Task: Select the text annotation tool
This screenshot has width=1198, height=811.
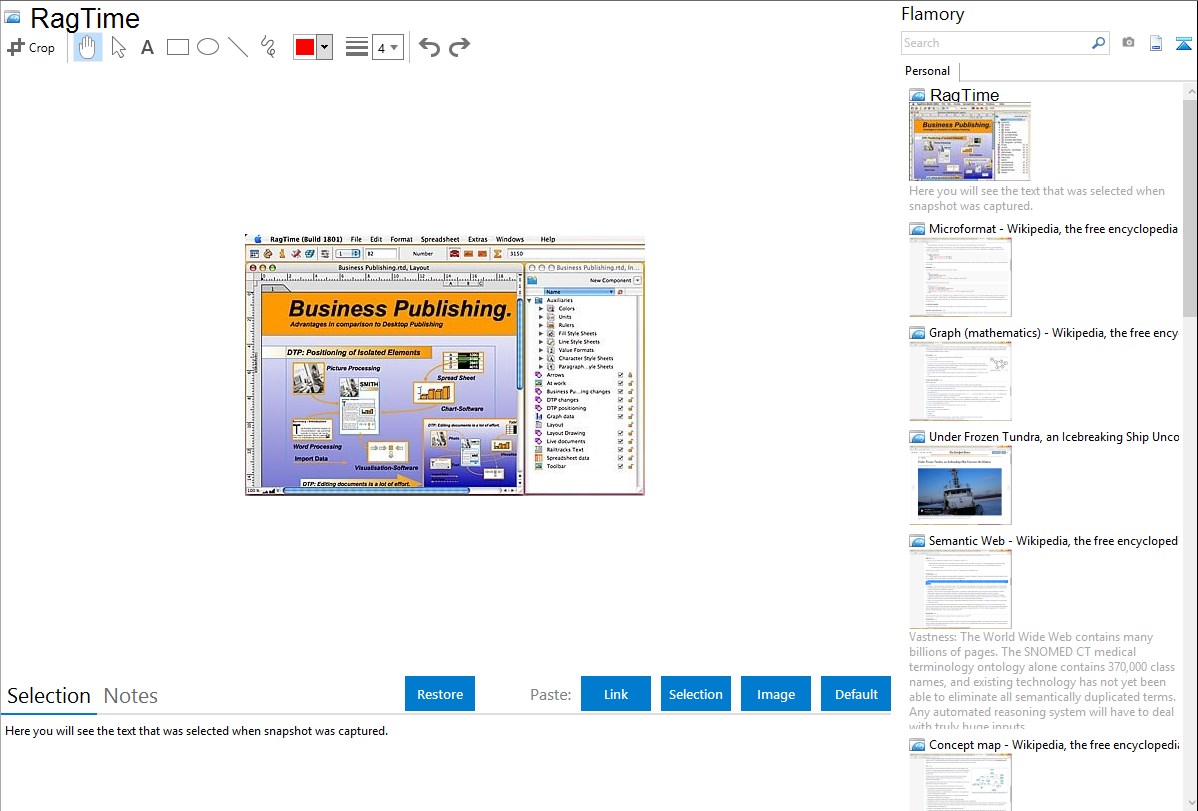Action: pos(147,47)
